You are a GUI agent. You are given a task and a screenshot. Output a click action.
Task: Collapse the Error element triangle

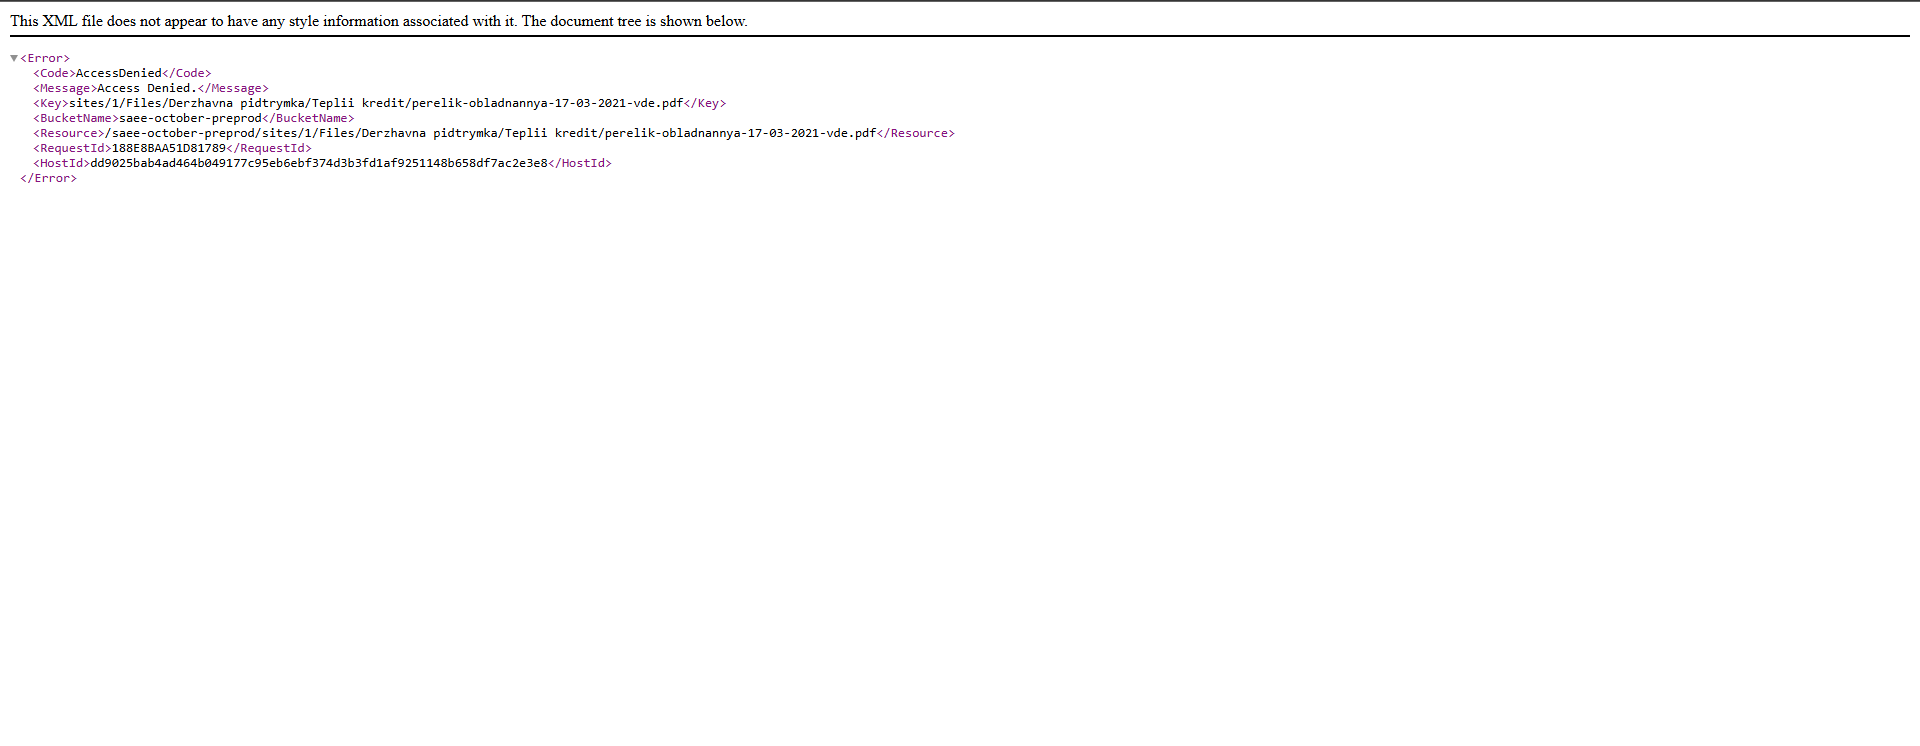(x=14, y=59)
